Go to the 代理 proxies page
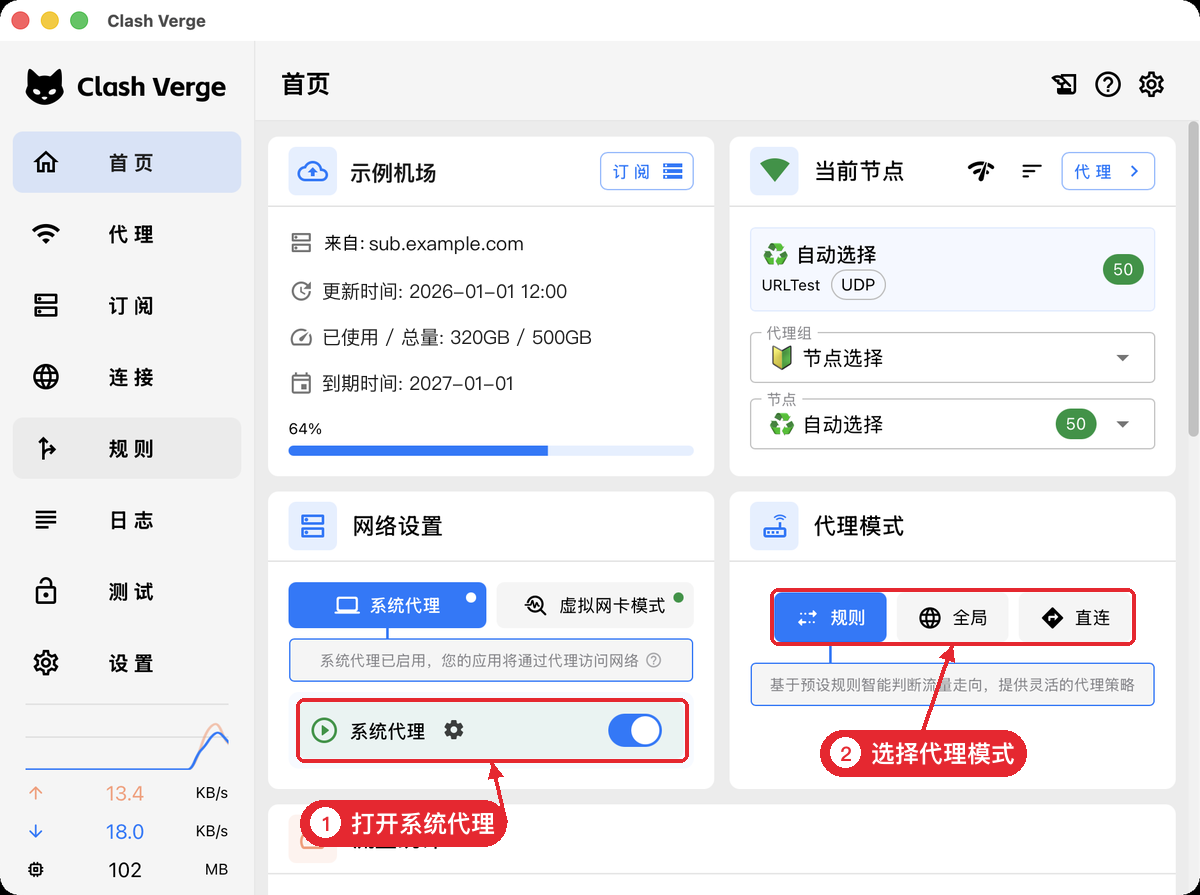This screenshot has height=895, width=1200. [127, 234]
